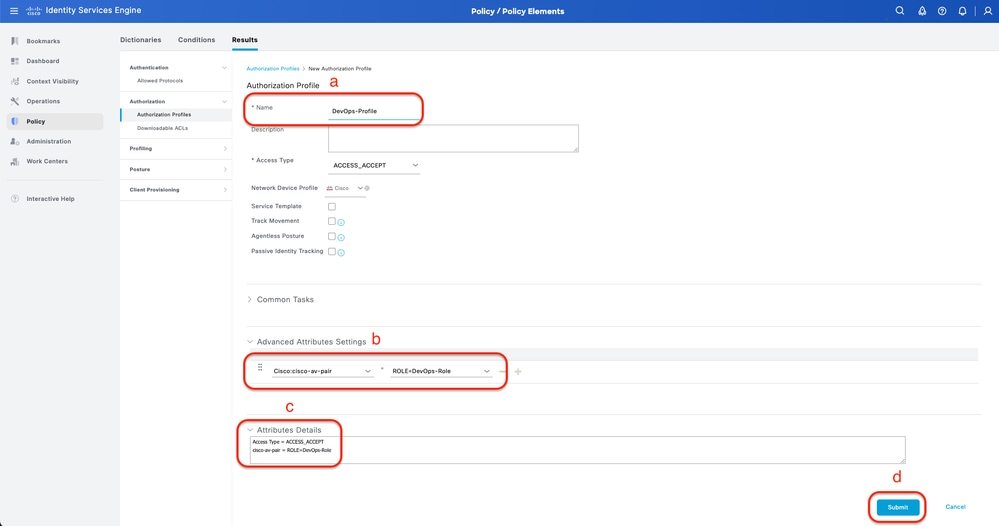Click inside the Attributes Details text box
Image resolution: width=999 pixels, height=526 pixels.
click(x=577, y=450)
